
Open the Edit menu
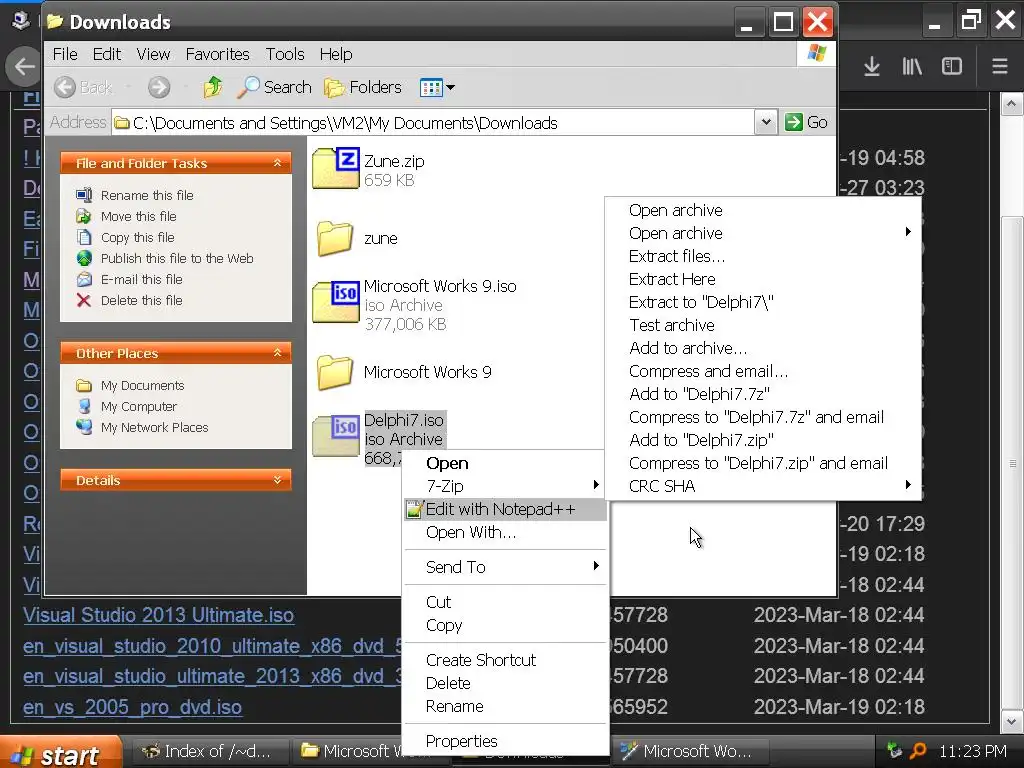[x=106, y=54]
